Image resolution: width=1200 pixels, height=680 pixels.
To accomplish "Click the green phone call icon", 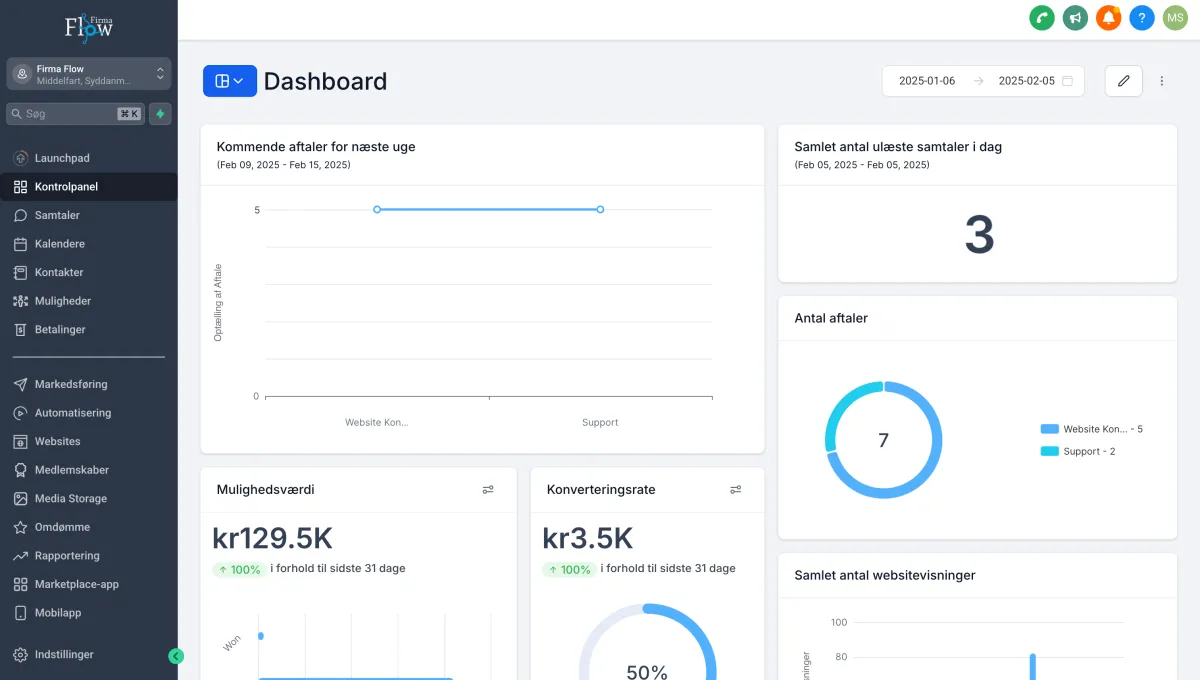I will coord(1042,18).
